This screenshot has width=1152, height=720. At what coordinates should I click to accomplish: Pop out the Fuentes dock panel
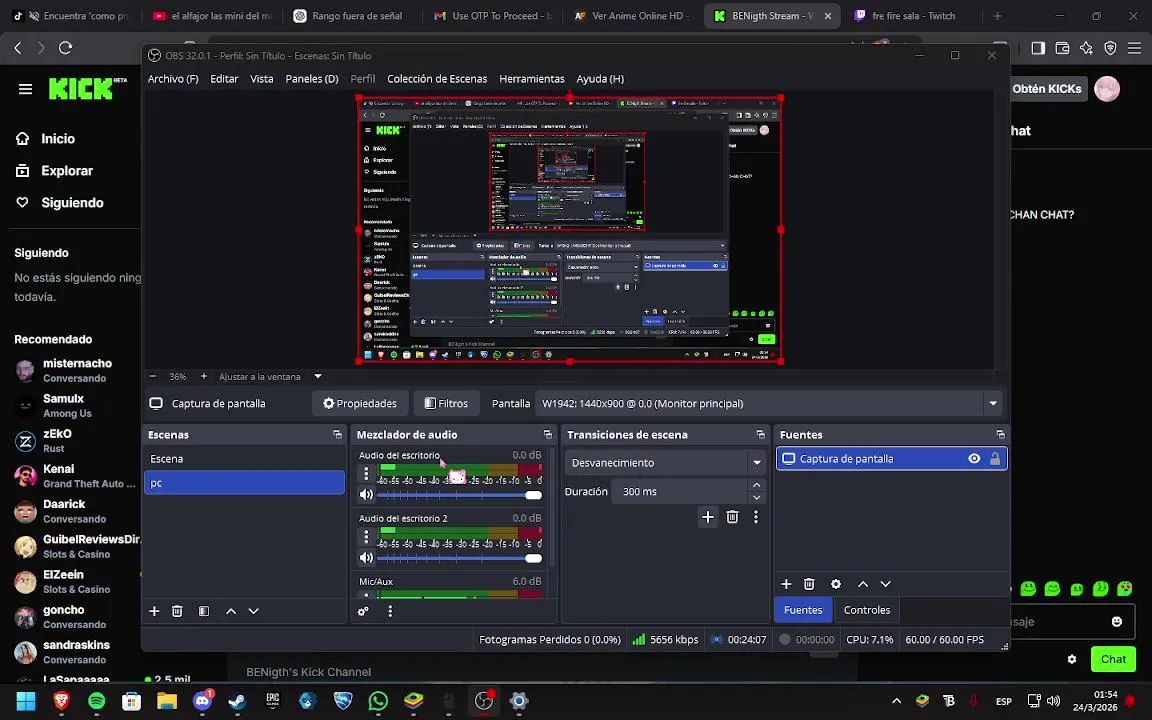click(x=1000, y=435)
